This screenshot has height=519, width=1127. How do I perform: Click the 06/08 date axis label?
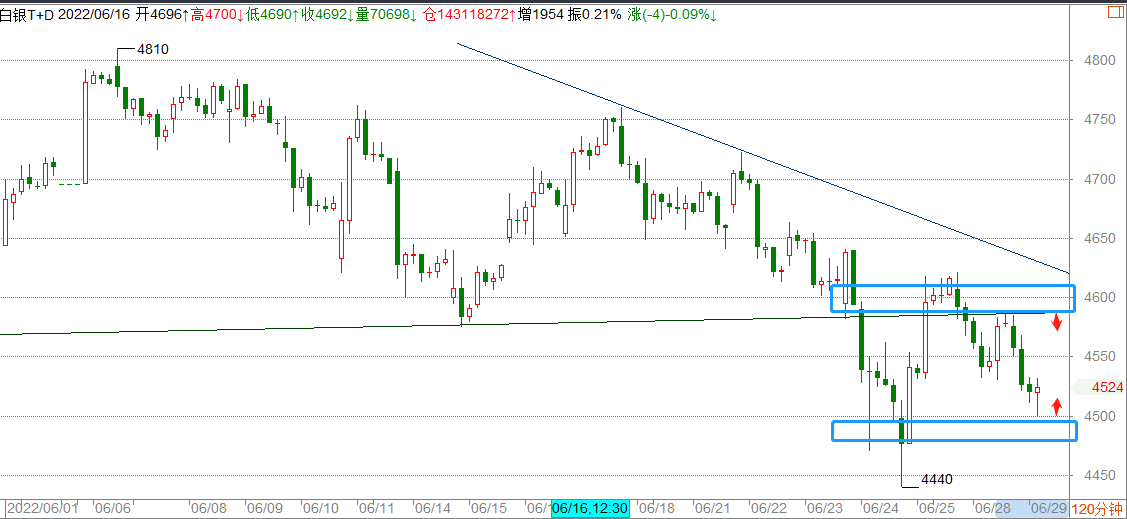click(208, 508)
